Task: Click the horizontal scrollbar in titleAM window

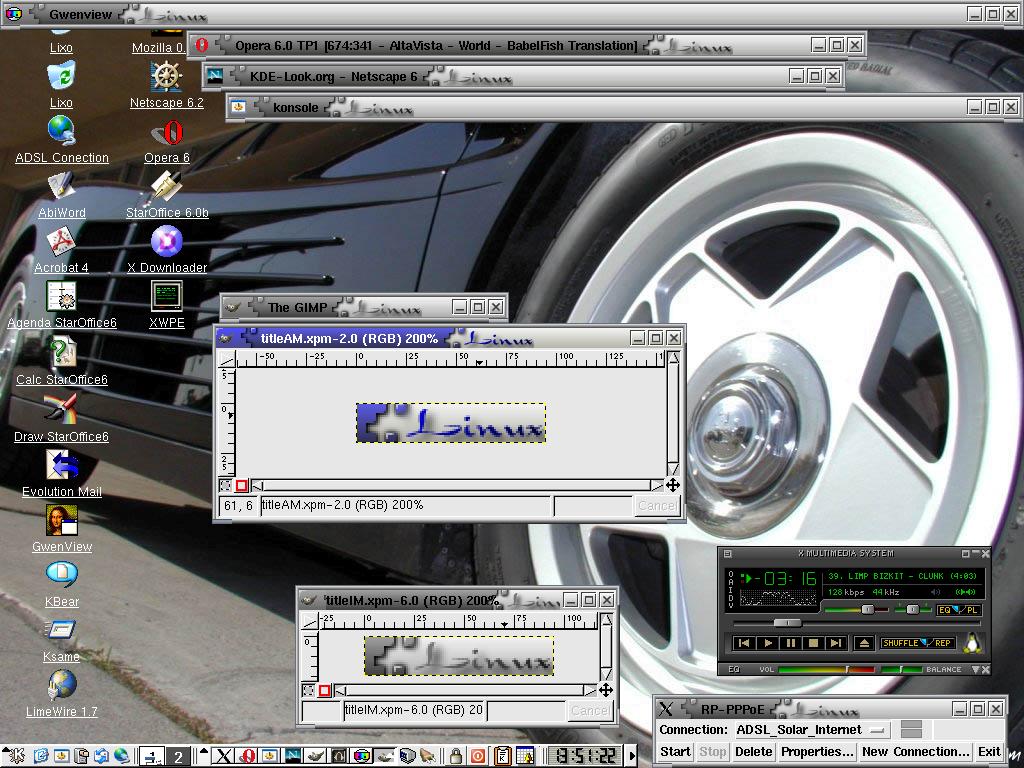Action: [457, 485]
